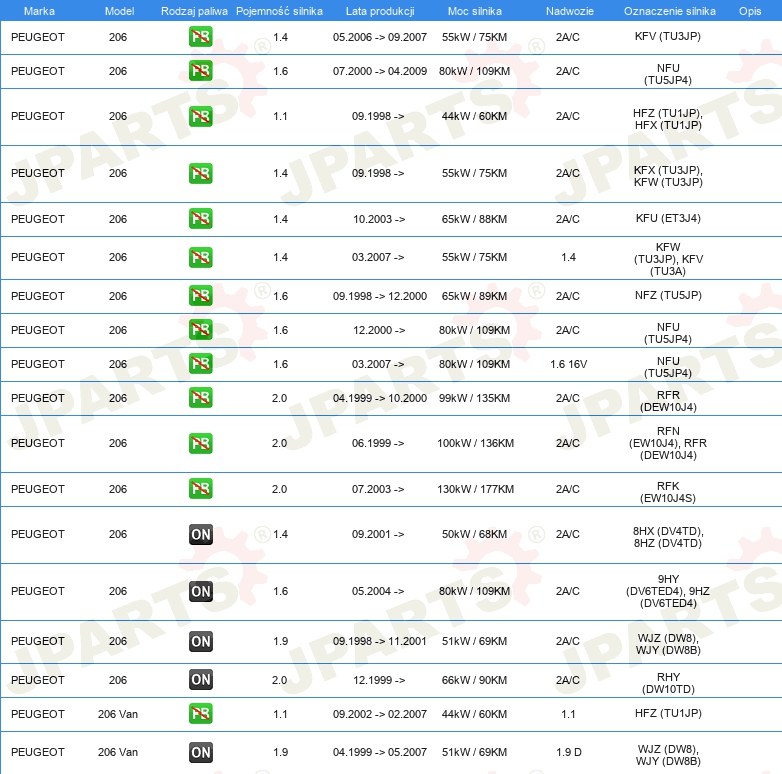This screenshot has height=774, width=782.
Task: Select the date 05.2004 ->
Action: click(x=378, y=591)
